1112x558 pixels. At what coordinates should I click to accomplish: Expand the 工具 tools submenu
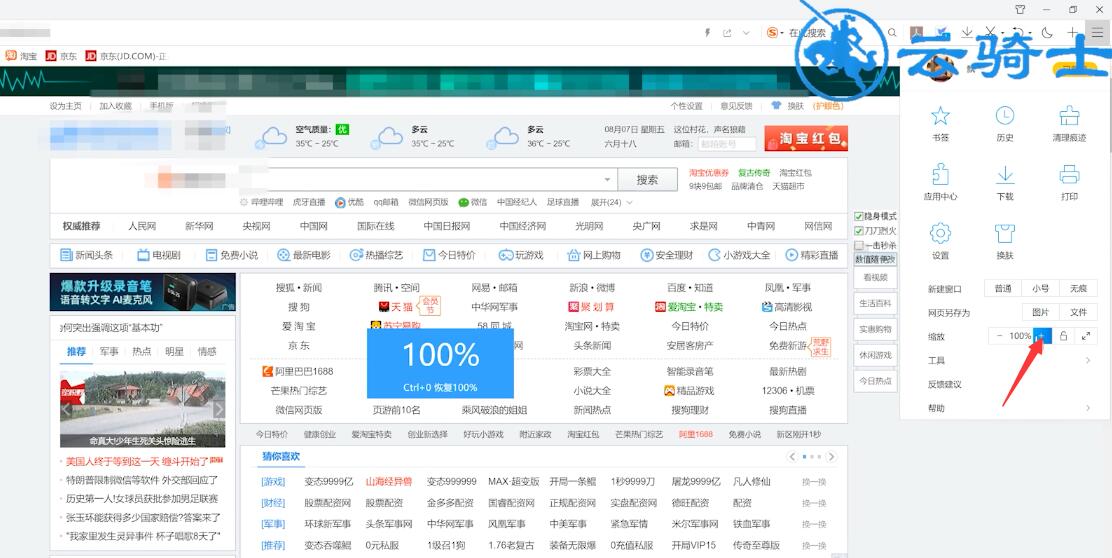[1087, 360]
